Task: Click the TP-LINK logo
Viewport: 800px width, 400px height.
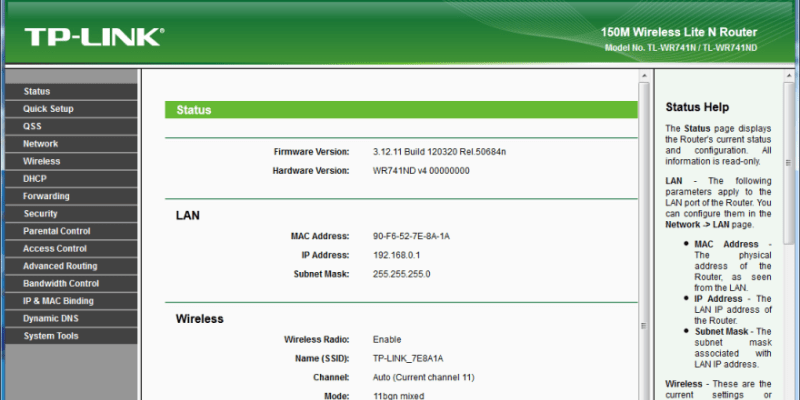Action: coord(94,37)
